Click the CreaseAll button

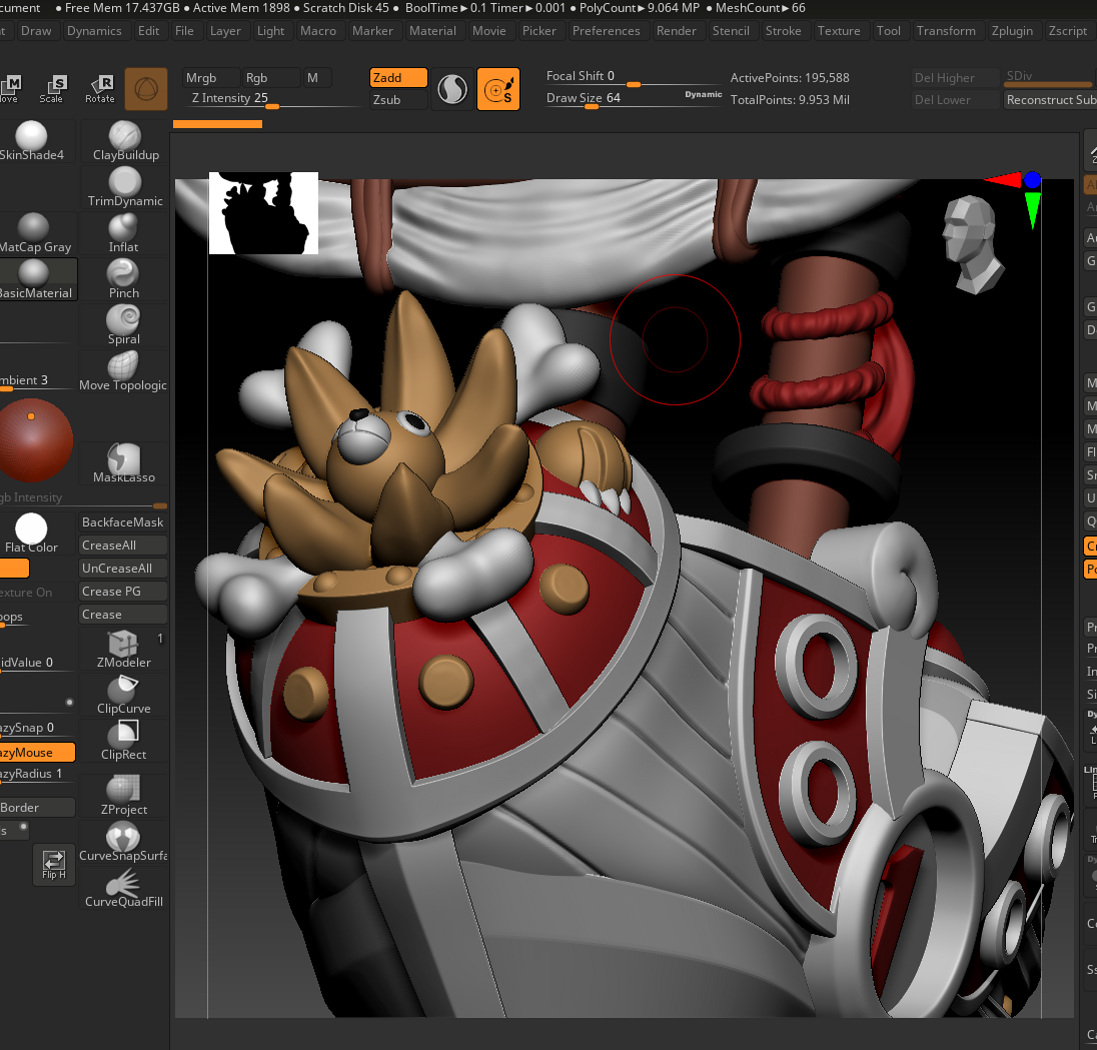coord(123,545)
